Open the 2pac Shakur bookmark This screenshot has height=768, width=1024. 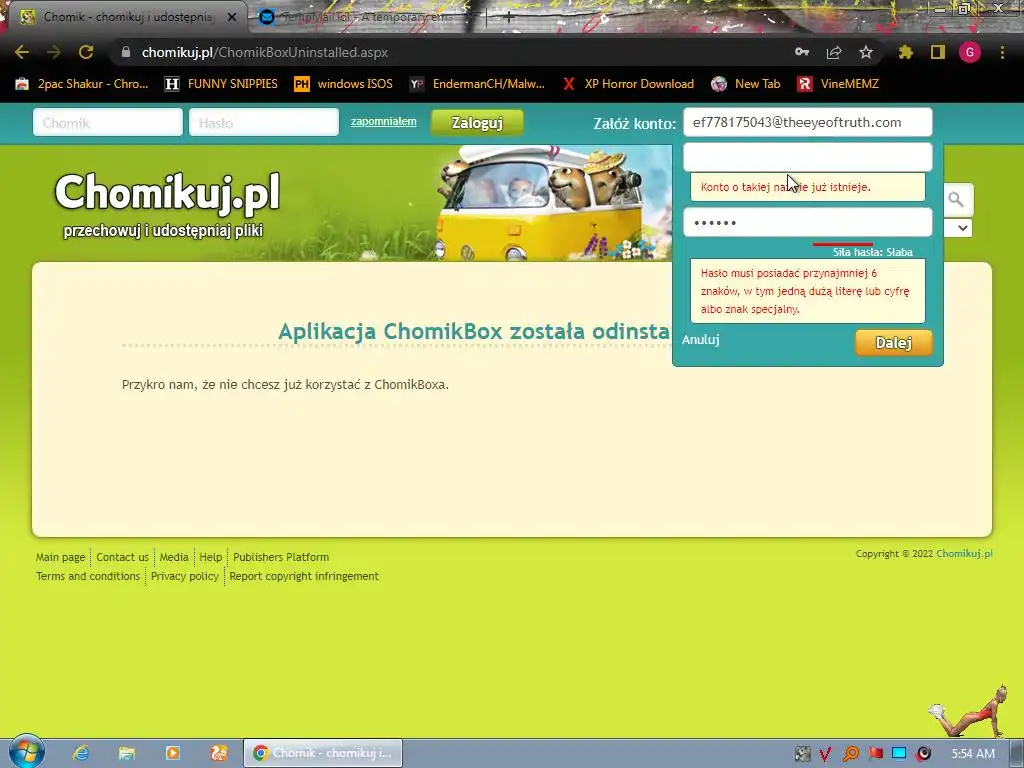(82, 84)
